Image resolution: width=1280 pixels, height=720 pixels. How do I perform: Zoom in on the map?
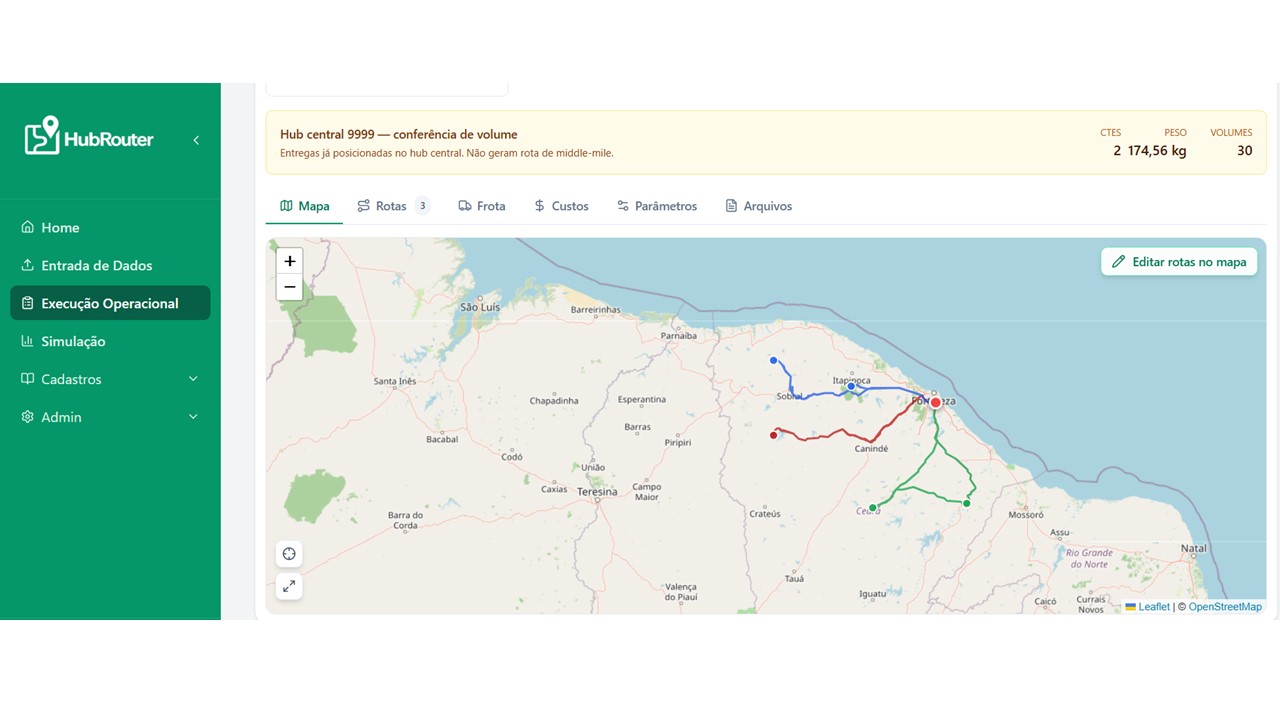(x=289, y=261)
